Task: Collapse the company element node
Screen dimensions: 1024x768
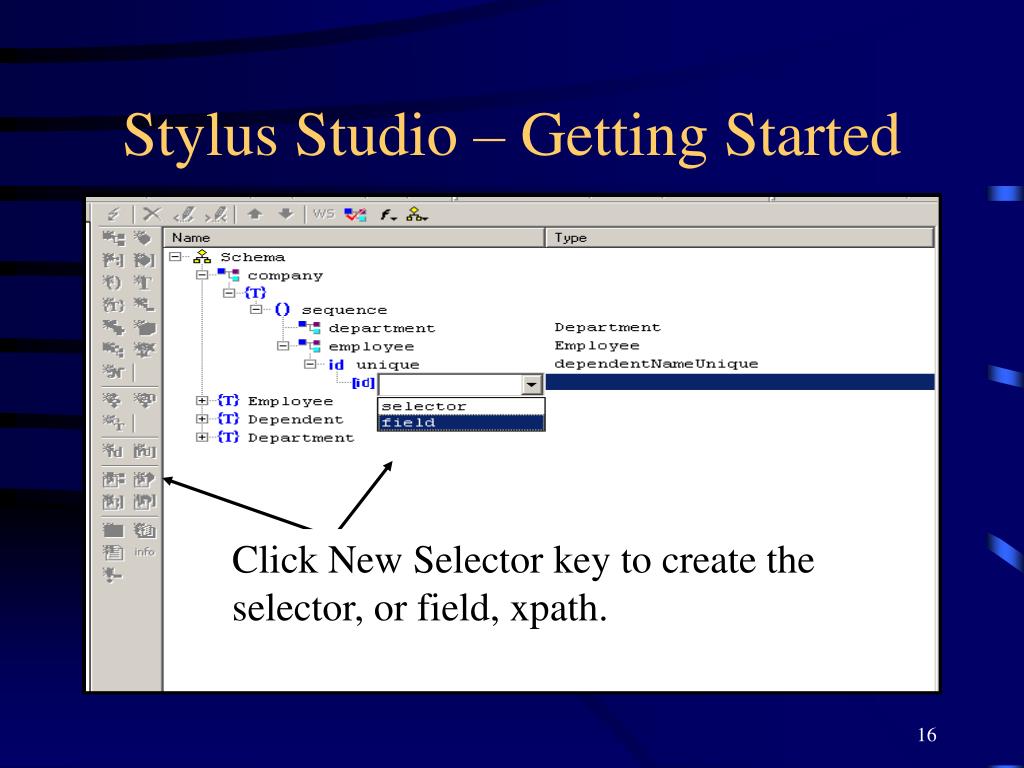Action: [x=202, y=275]
